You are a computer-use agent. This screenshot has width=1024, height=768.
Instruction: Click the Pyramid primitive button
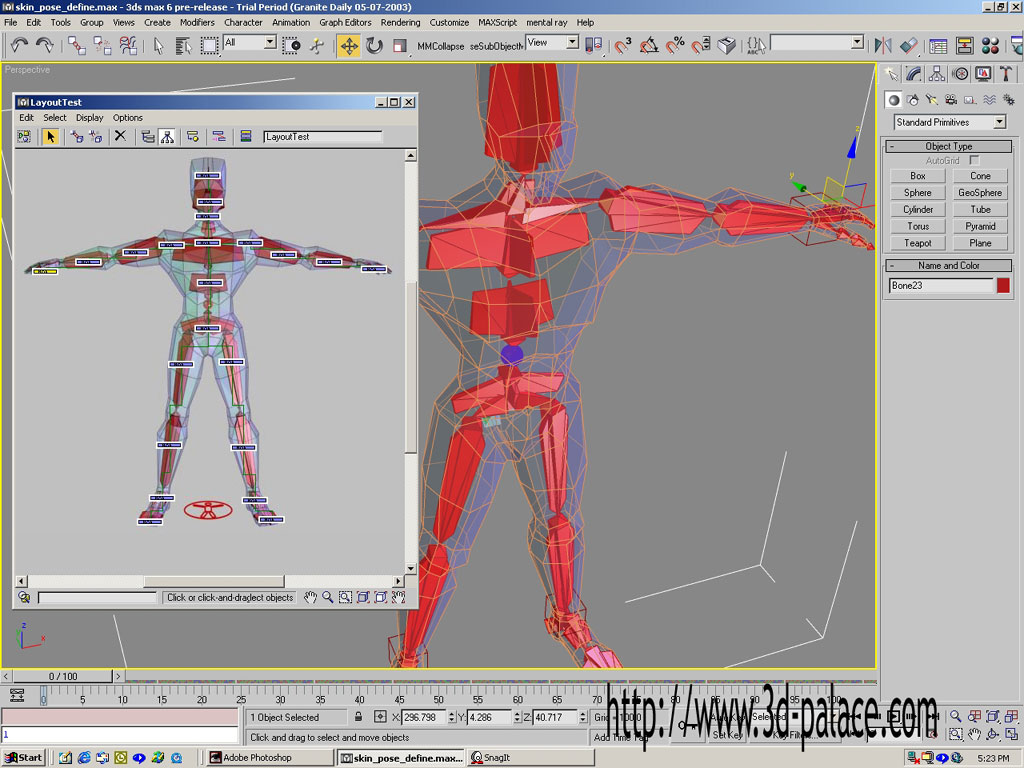[x=980, y=226]
